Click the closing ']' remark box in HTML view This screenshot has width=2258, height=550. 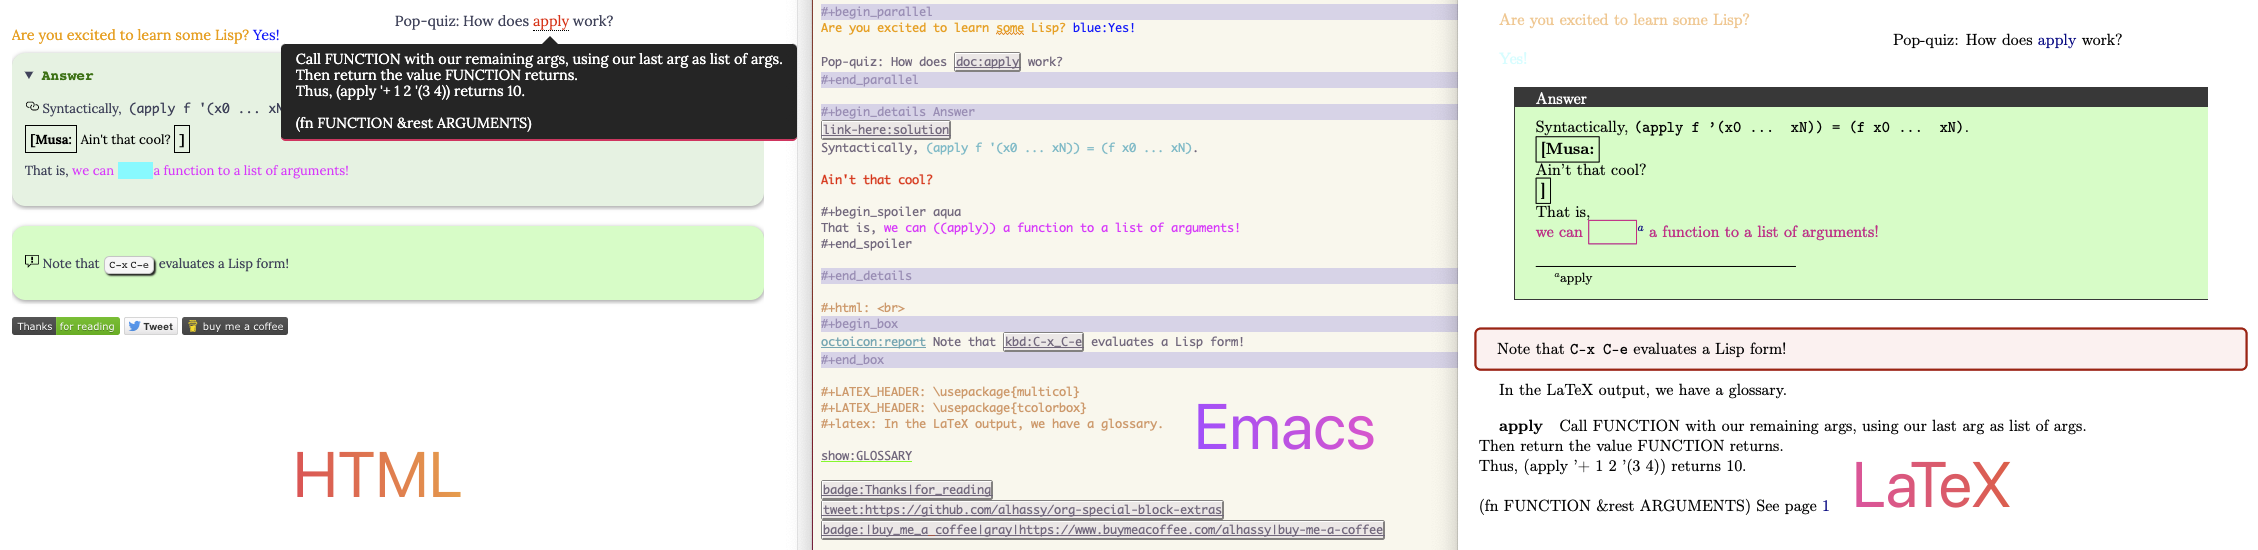pos(181,140)
